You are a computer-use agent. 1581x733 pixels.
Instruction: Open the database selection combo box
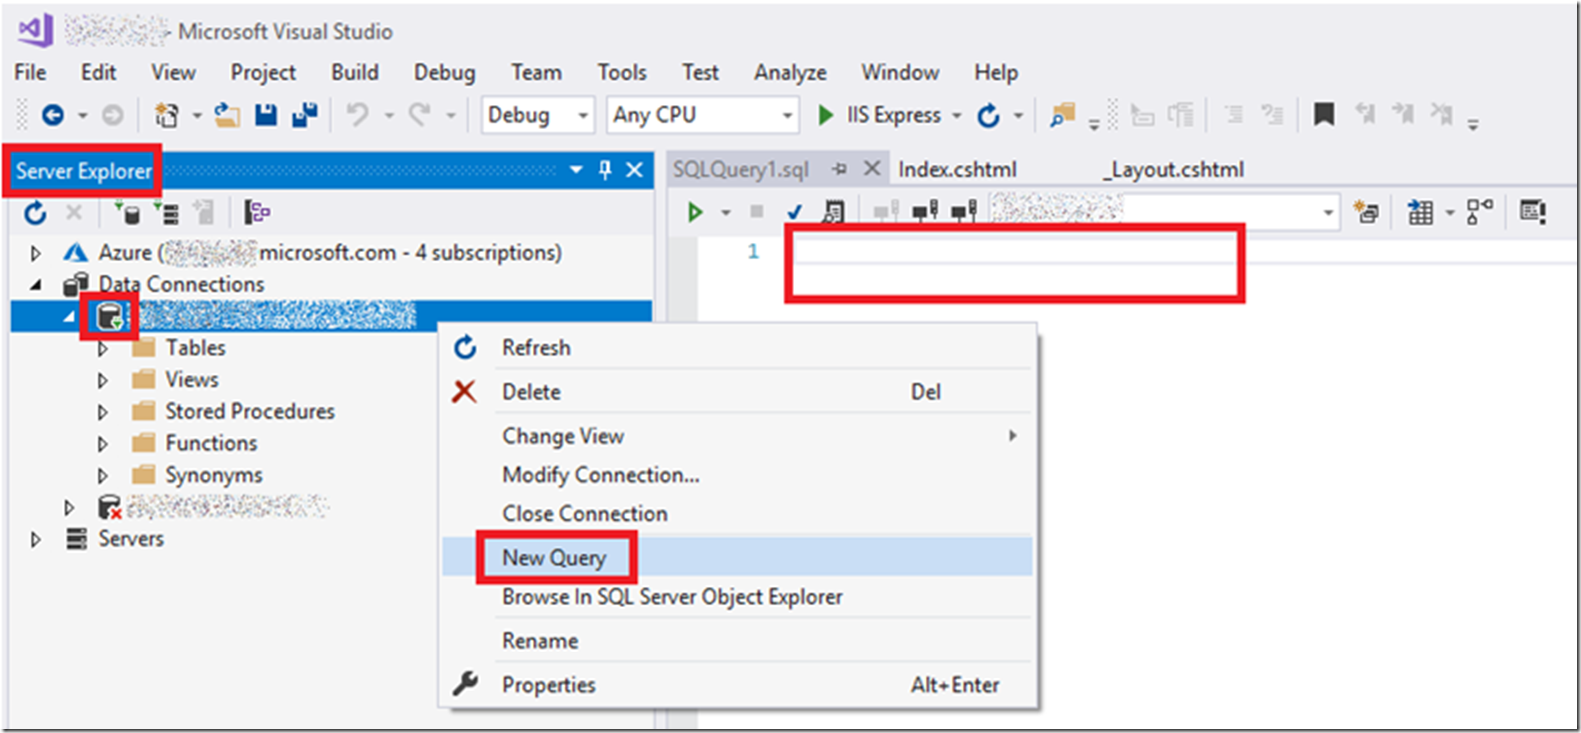tap(1164, 212)
